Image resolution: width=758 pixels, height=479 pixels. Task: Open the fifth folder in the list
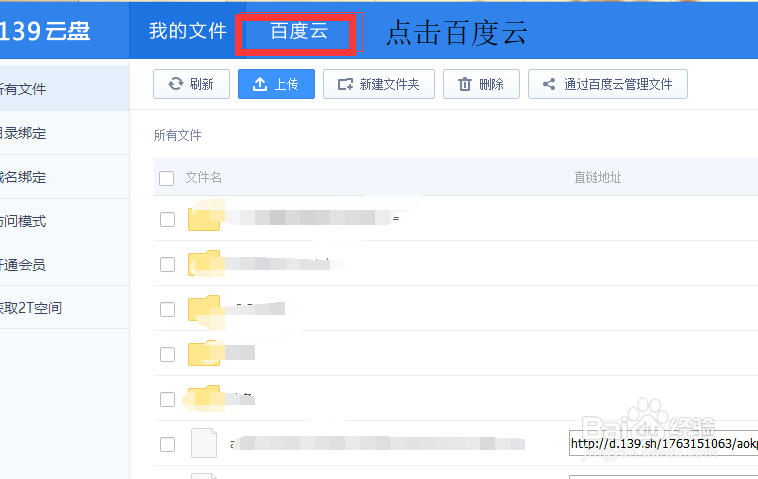coord(204,398)
